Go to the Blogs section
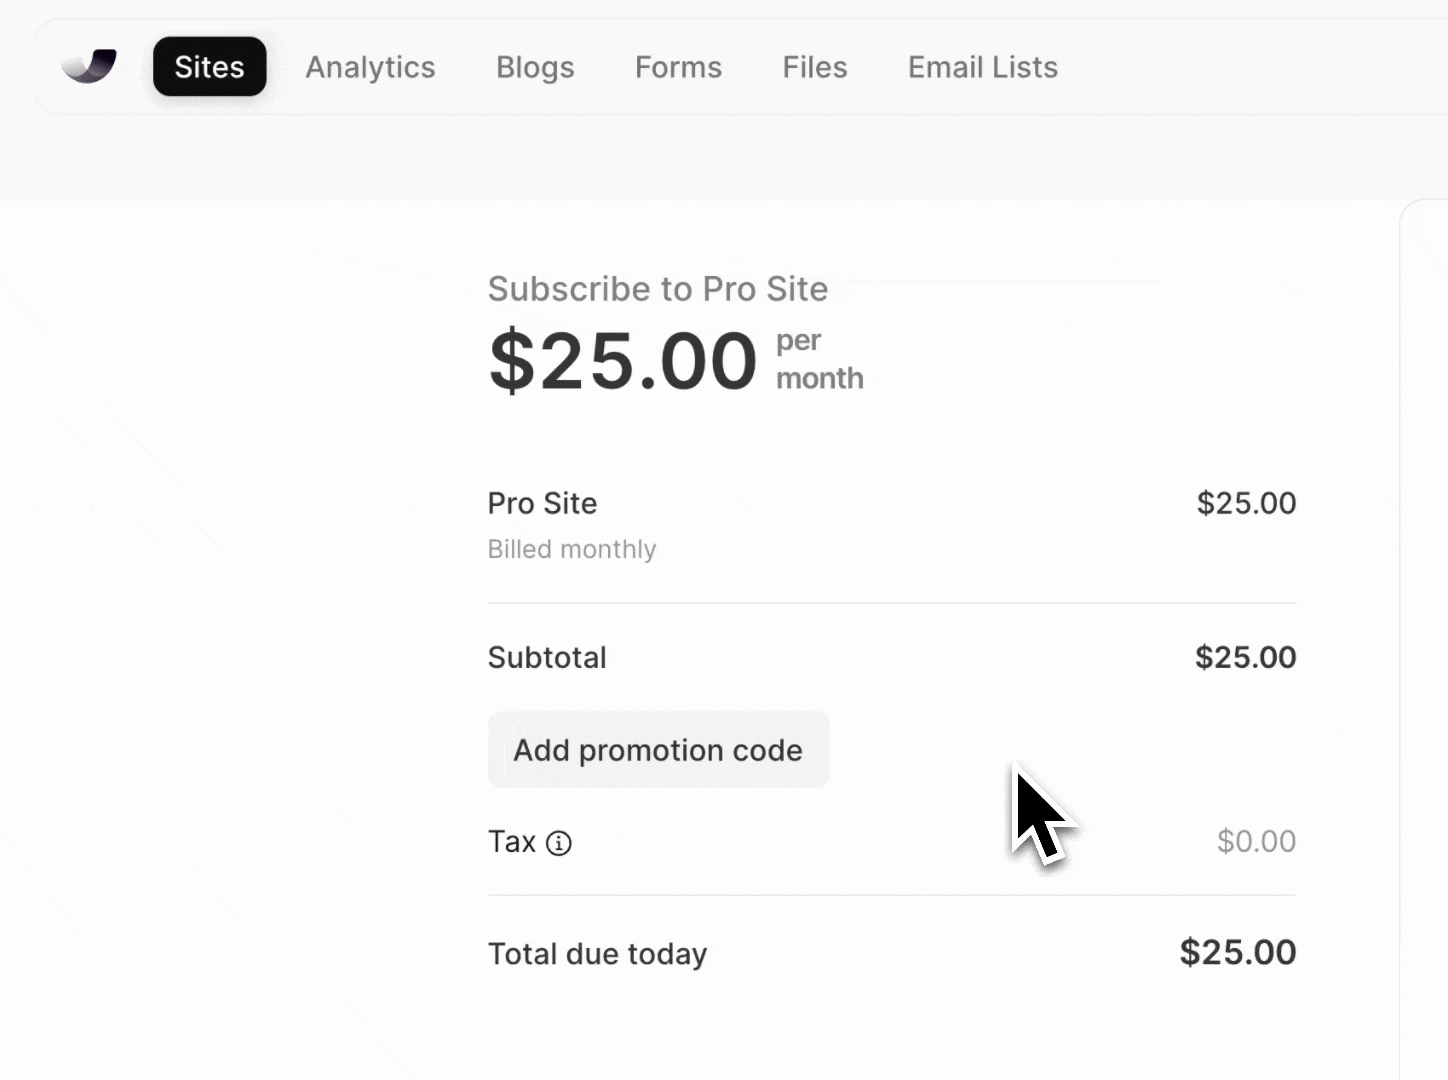The height and width of the screenshot is (1080, 1448). (x=535, y=67)
